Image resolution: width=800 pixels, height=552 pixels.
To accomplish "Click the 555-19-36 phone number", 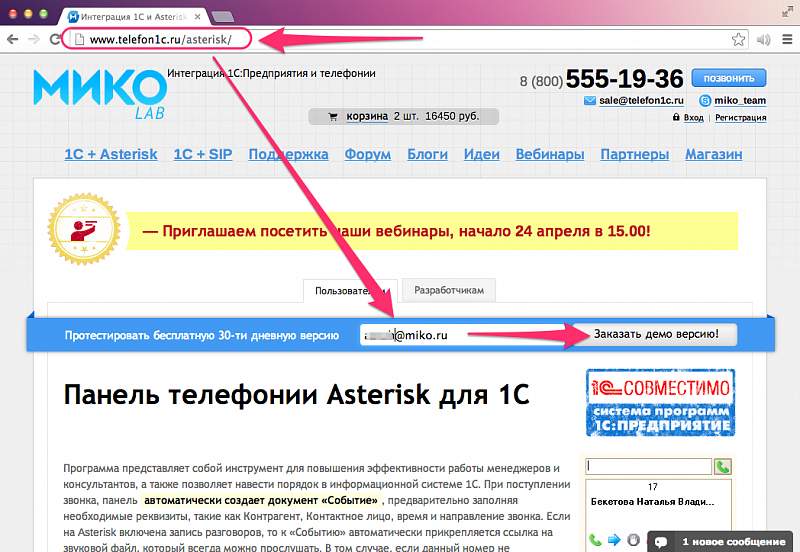I will coord(624,79).
